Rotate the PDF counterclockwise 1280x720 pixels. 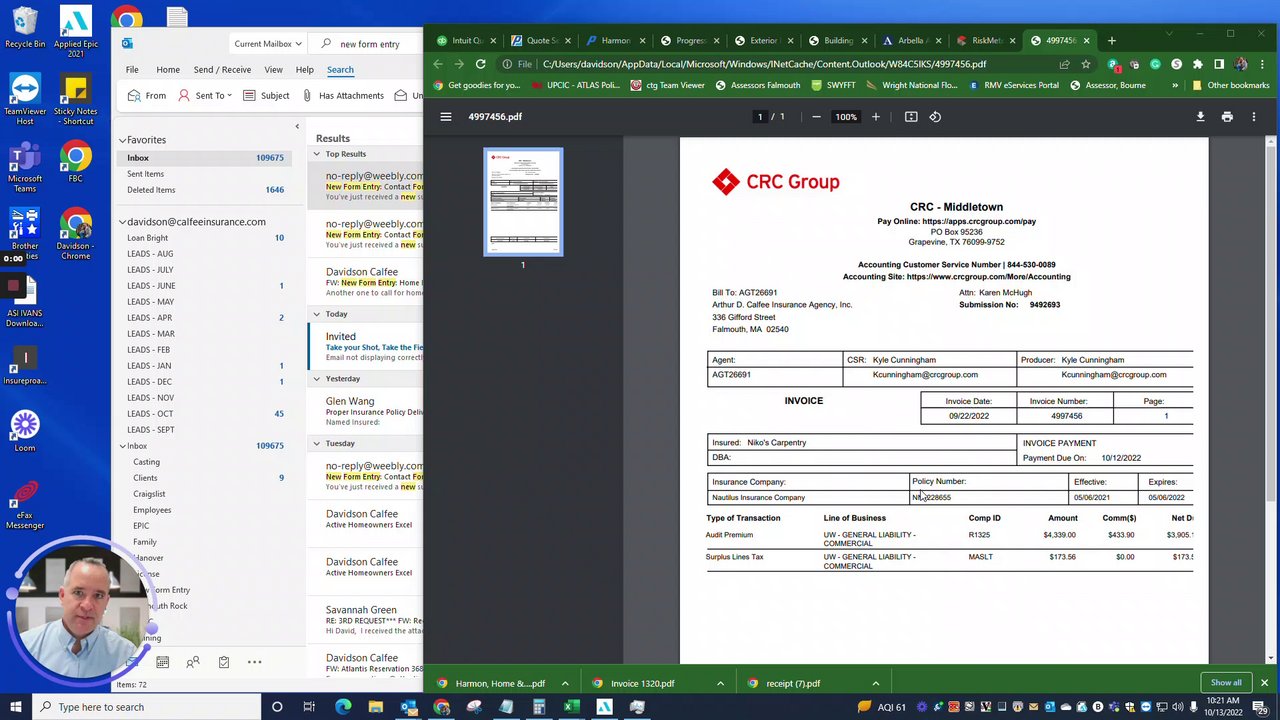(935, 117)
